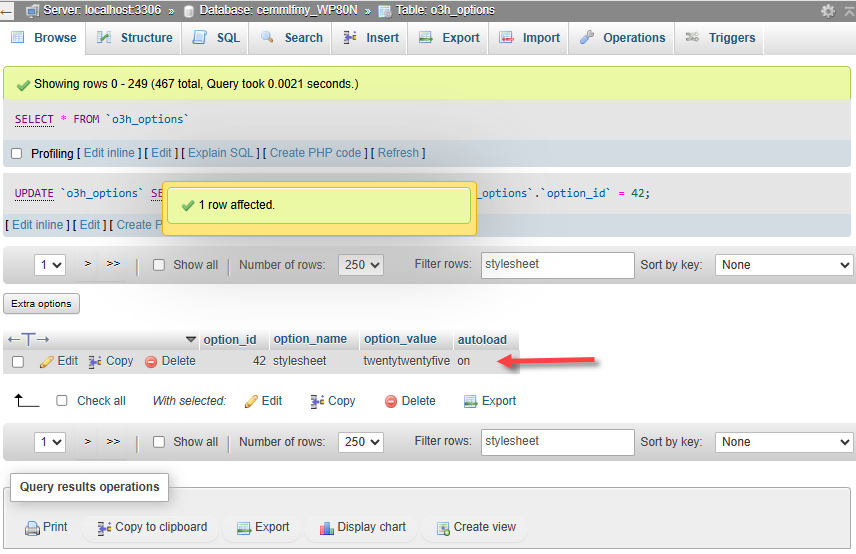Image resolution: width=856 pixels, height=554 pixels.
Task: Toggle the bottom Show all checkbox
Action: tap(159, 442)
